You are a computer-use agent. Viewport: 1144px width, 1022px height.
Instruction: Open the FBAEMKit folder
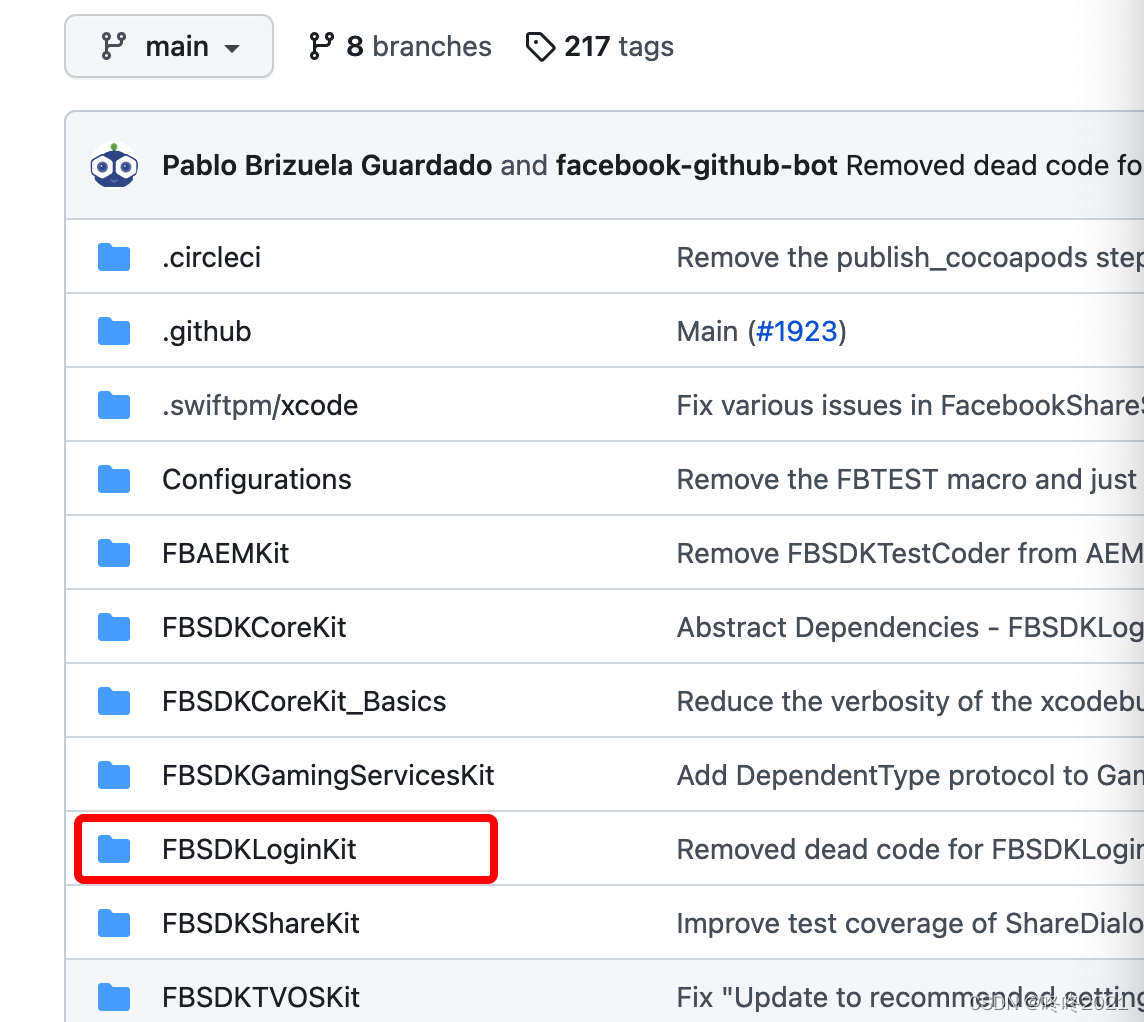pyautogui.click(x=225, y=554)
